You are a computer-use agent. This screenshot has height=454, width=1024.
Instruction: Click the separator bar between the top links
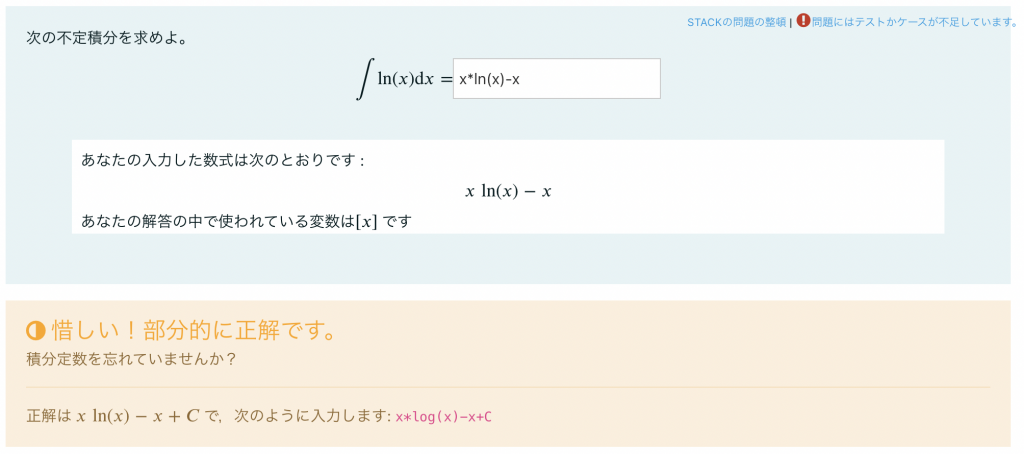point(790,22)
